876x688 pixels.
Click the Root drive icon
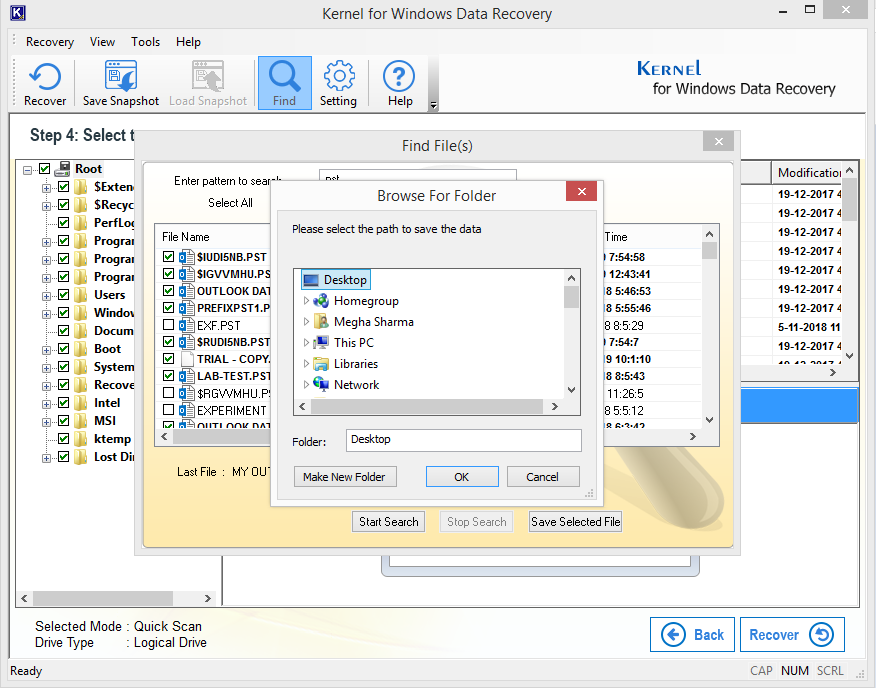[62, 169]
